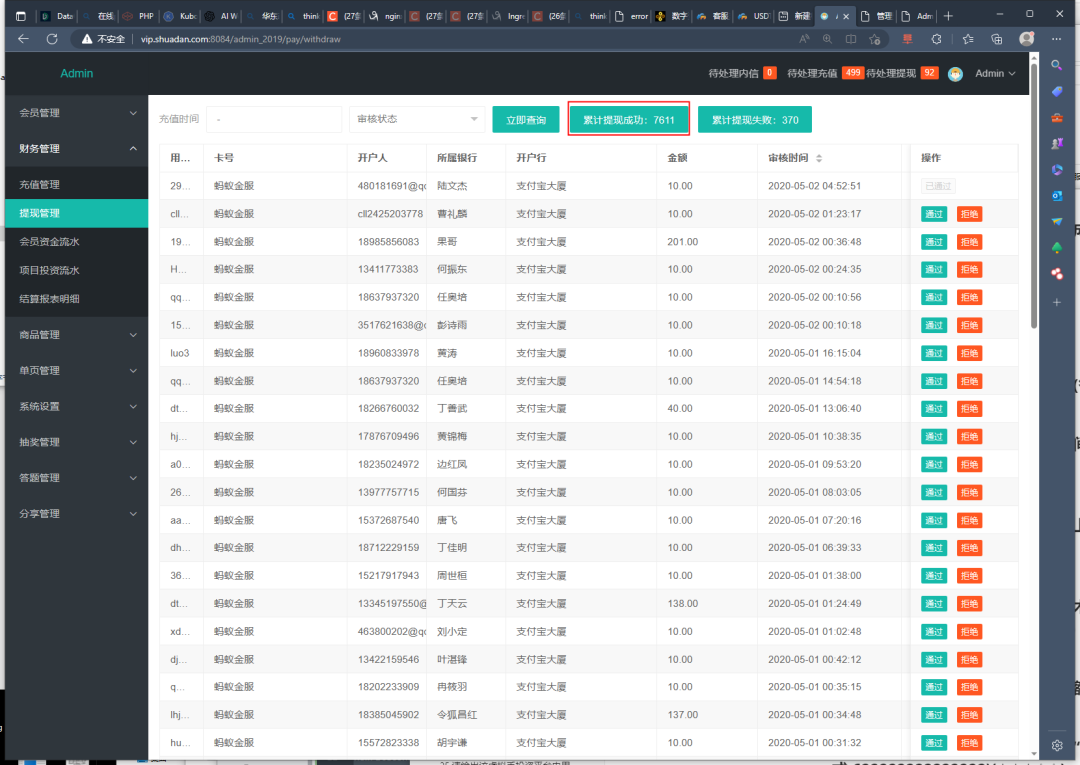Image resolution: width=1080 pixels, height=765 pixels.
Task: Open 充值管理 menu item
Action: pos(76,185)
